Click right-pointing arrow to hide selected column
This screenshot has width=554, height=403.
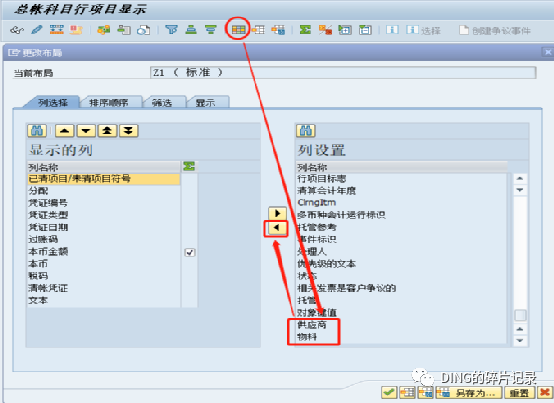pyautogui.click(x=277, y=213)
